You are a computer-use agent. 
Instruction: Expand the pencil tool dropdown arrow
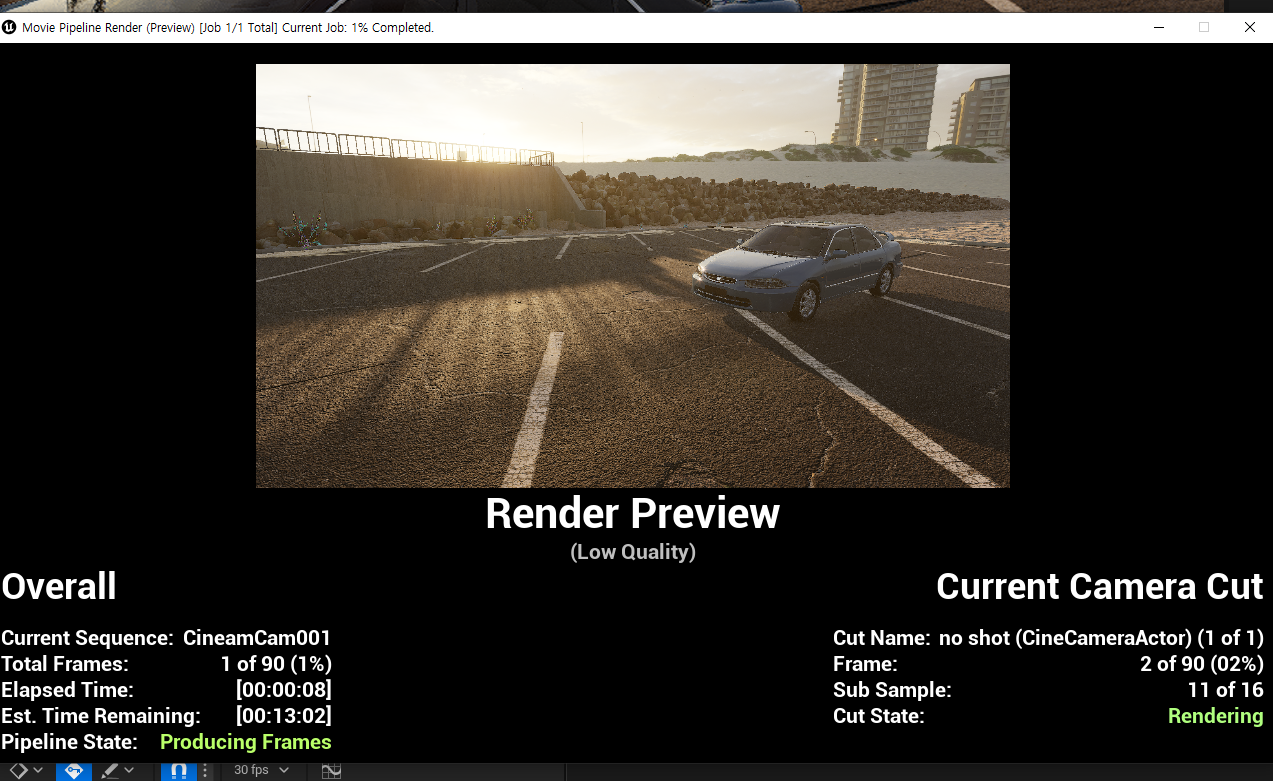pyautogui.click(x=129, y=770)
